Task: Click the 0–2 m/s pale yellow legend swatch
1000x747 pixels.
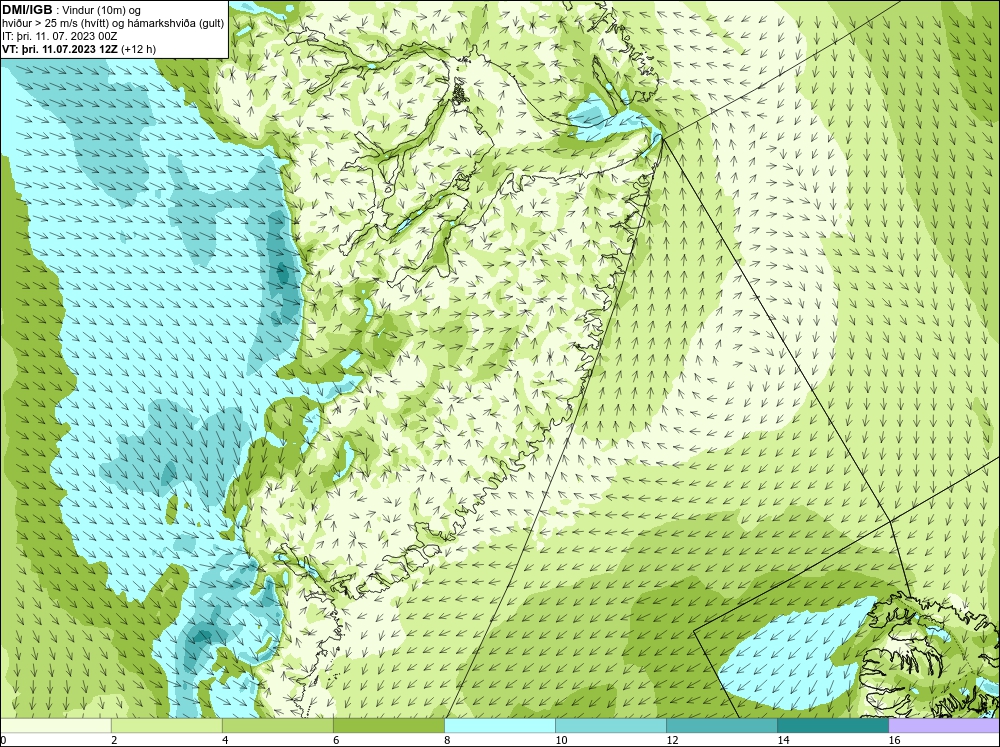Action: (x=56, y=726)
